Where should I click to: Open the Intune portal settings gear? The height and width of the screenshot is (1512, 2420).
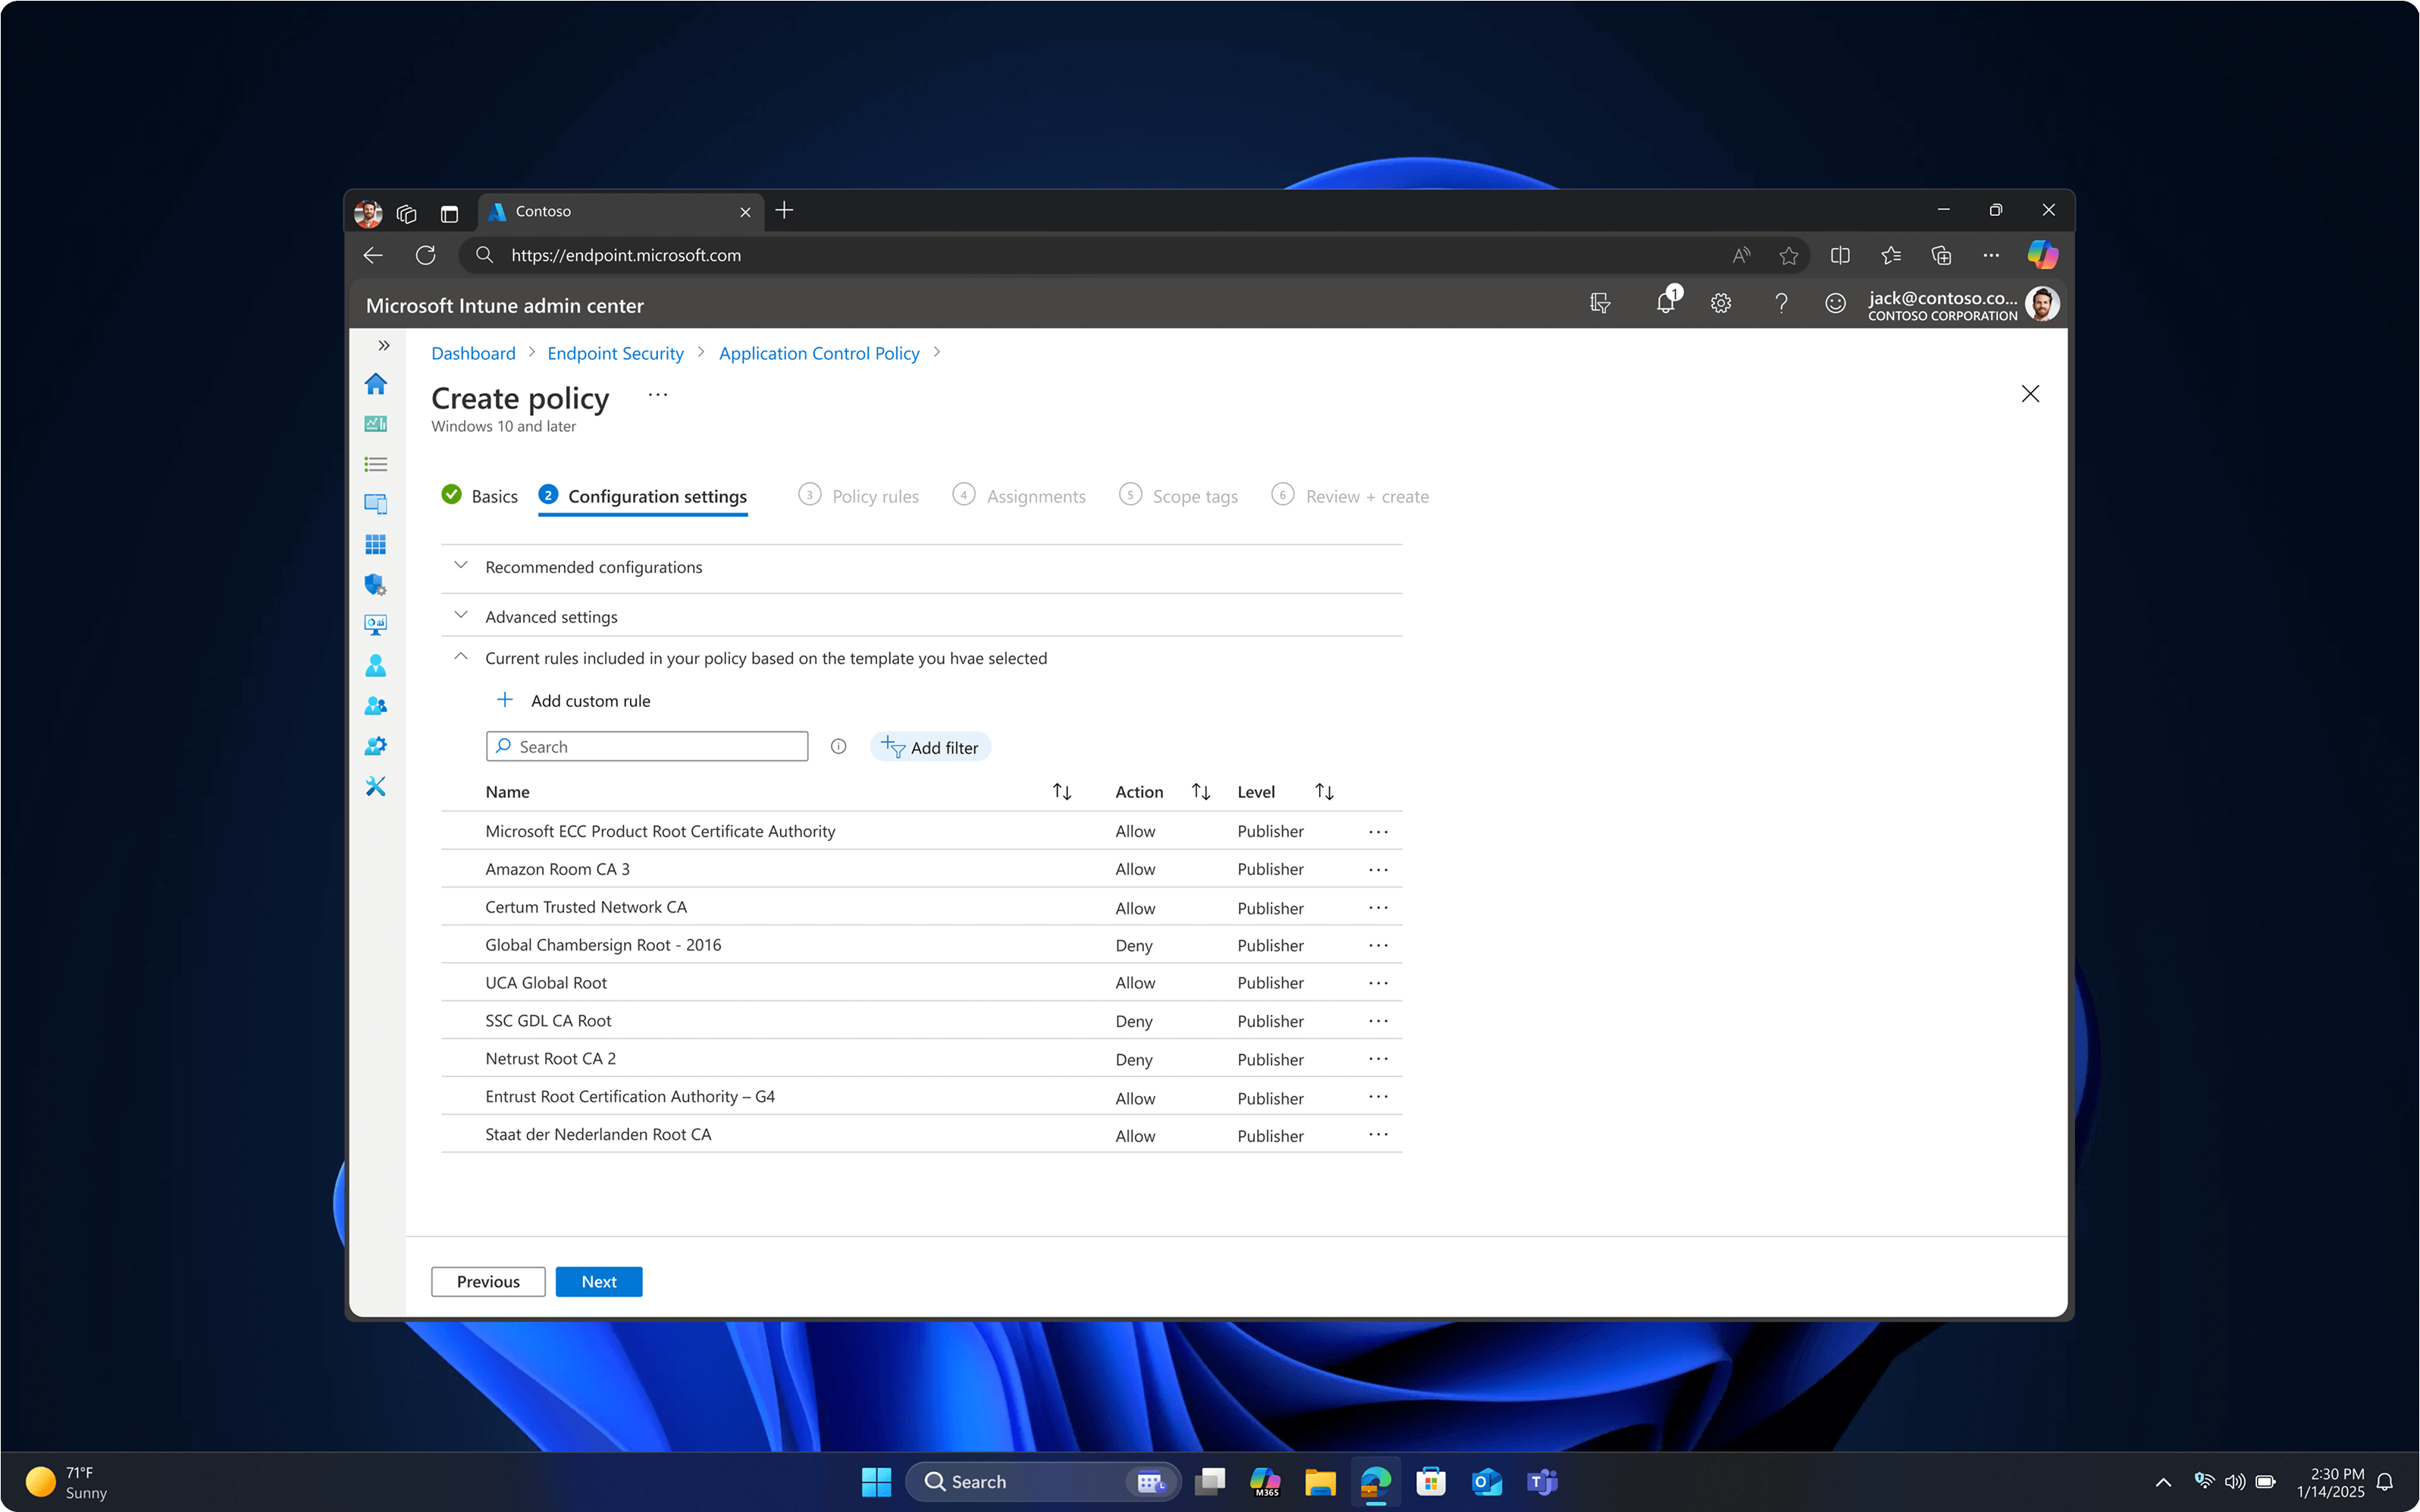pyautogui.click(x=1721, y=303)
